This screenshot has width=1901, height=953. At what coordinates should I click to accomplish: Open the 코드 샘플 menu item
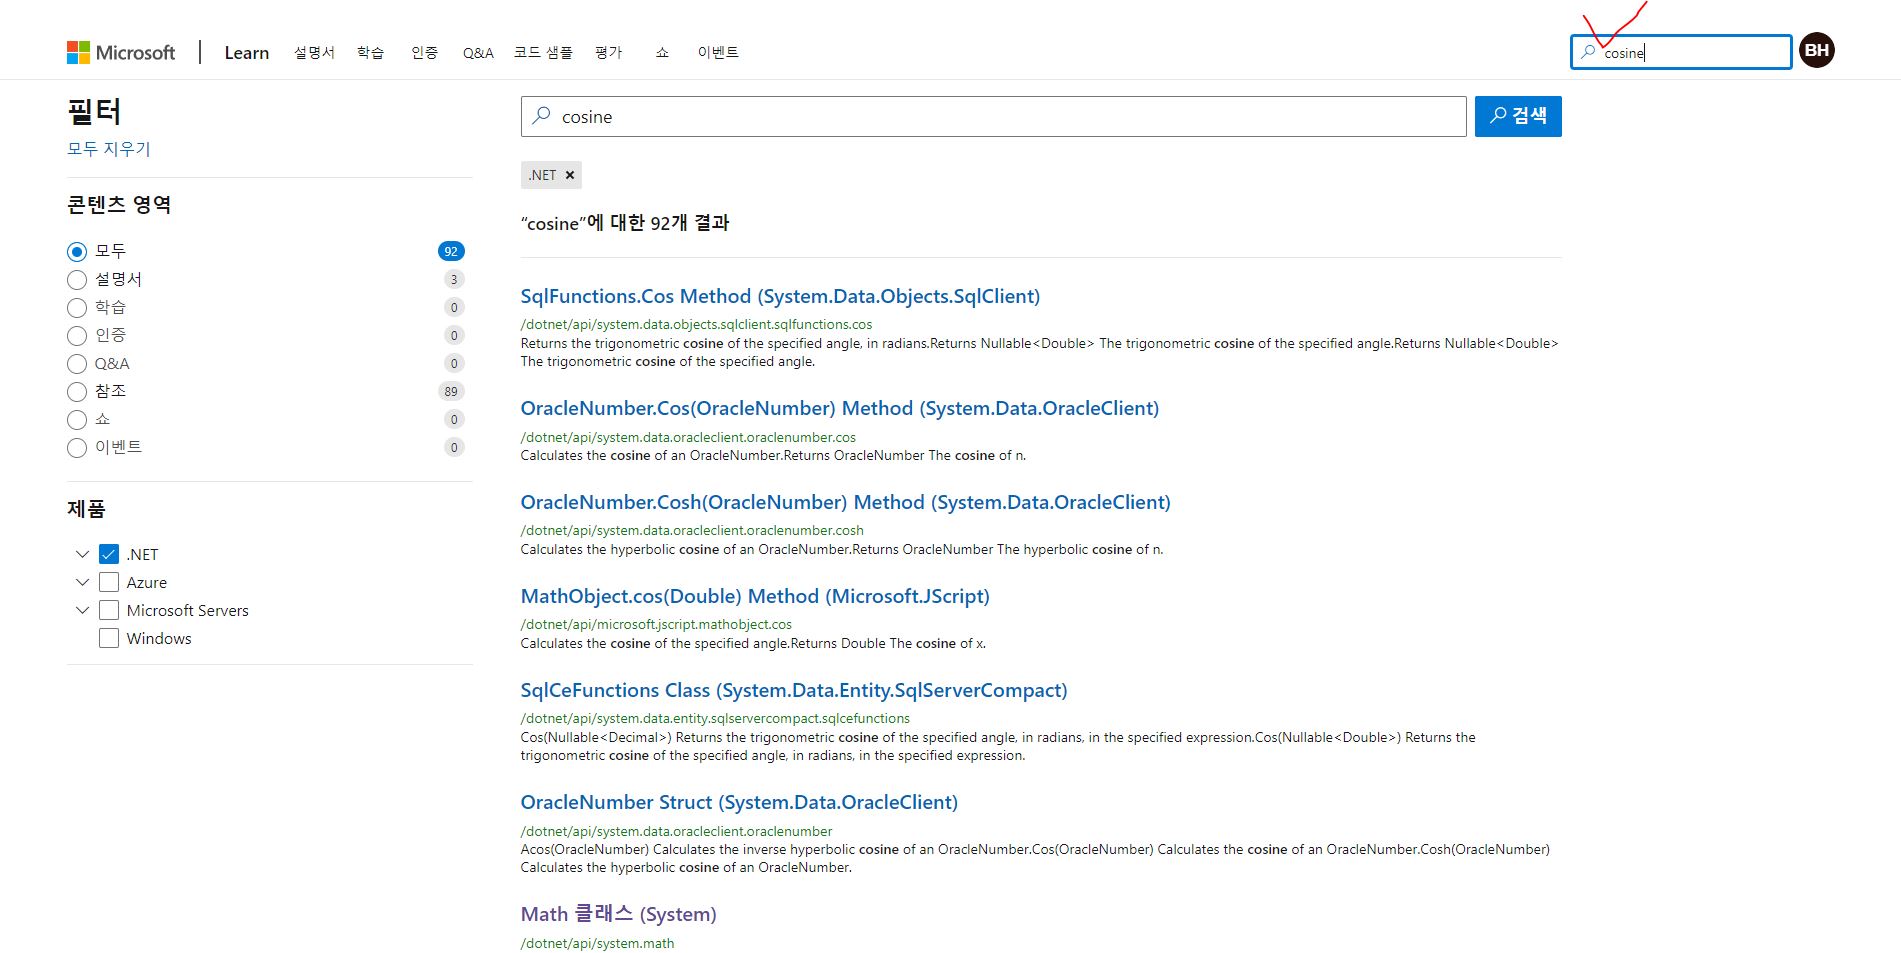click(x=543, y=52)
